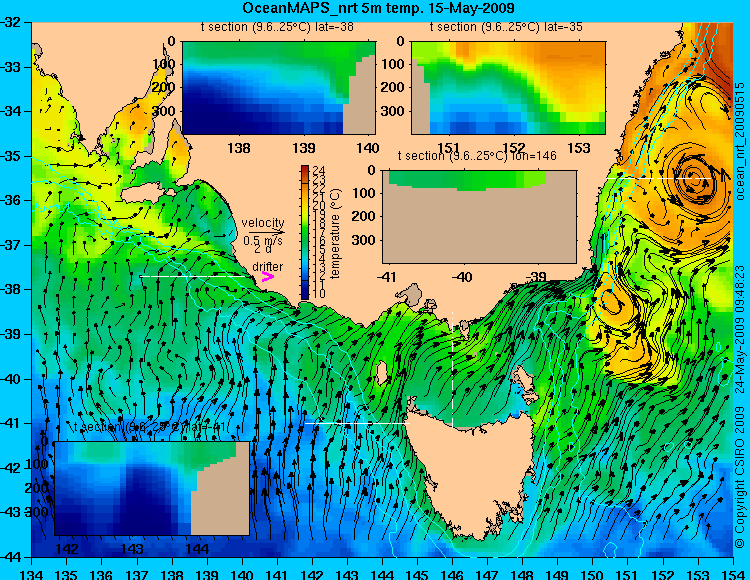Select the velocity reference arrow in the legend

(266, 233)
